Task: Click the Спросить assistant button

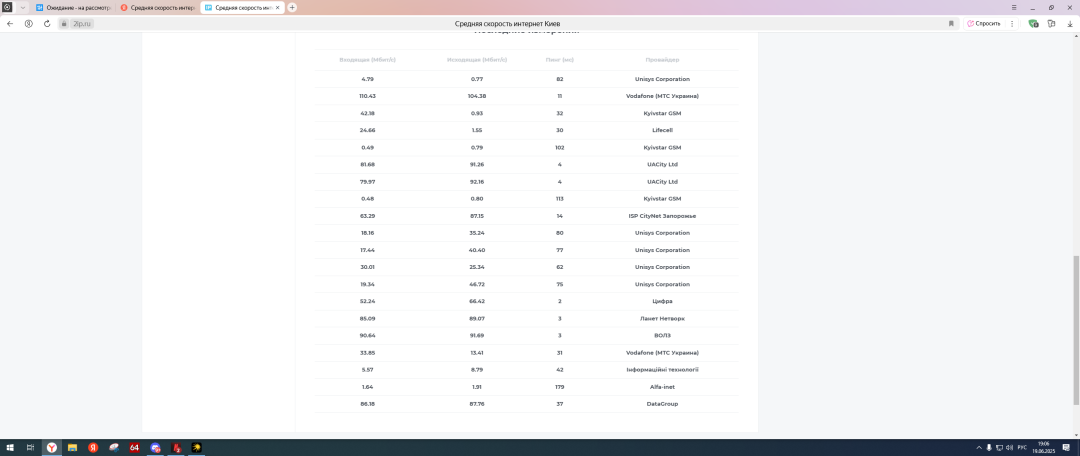Action: pyautogui.click(x=984, y=23)
